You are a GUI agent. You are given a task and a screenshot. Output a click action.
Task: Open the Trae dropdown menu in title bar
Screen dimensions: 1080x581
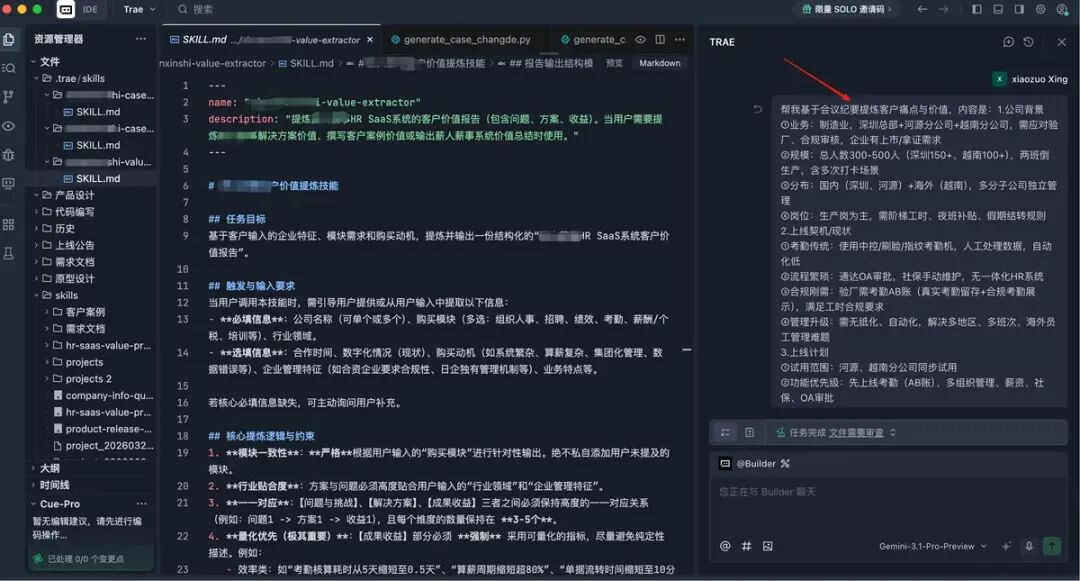pos(138,9)
